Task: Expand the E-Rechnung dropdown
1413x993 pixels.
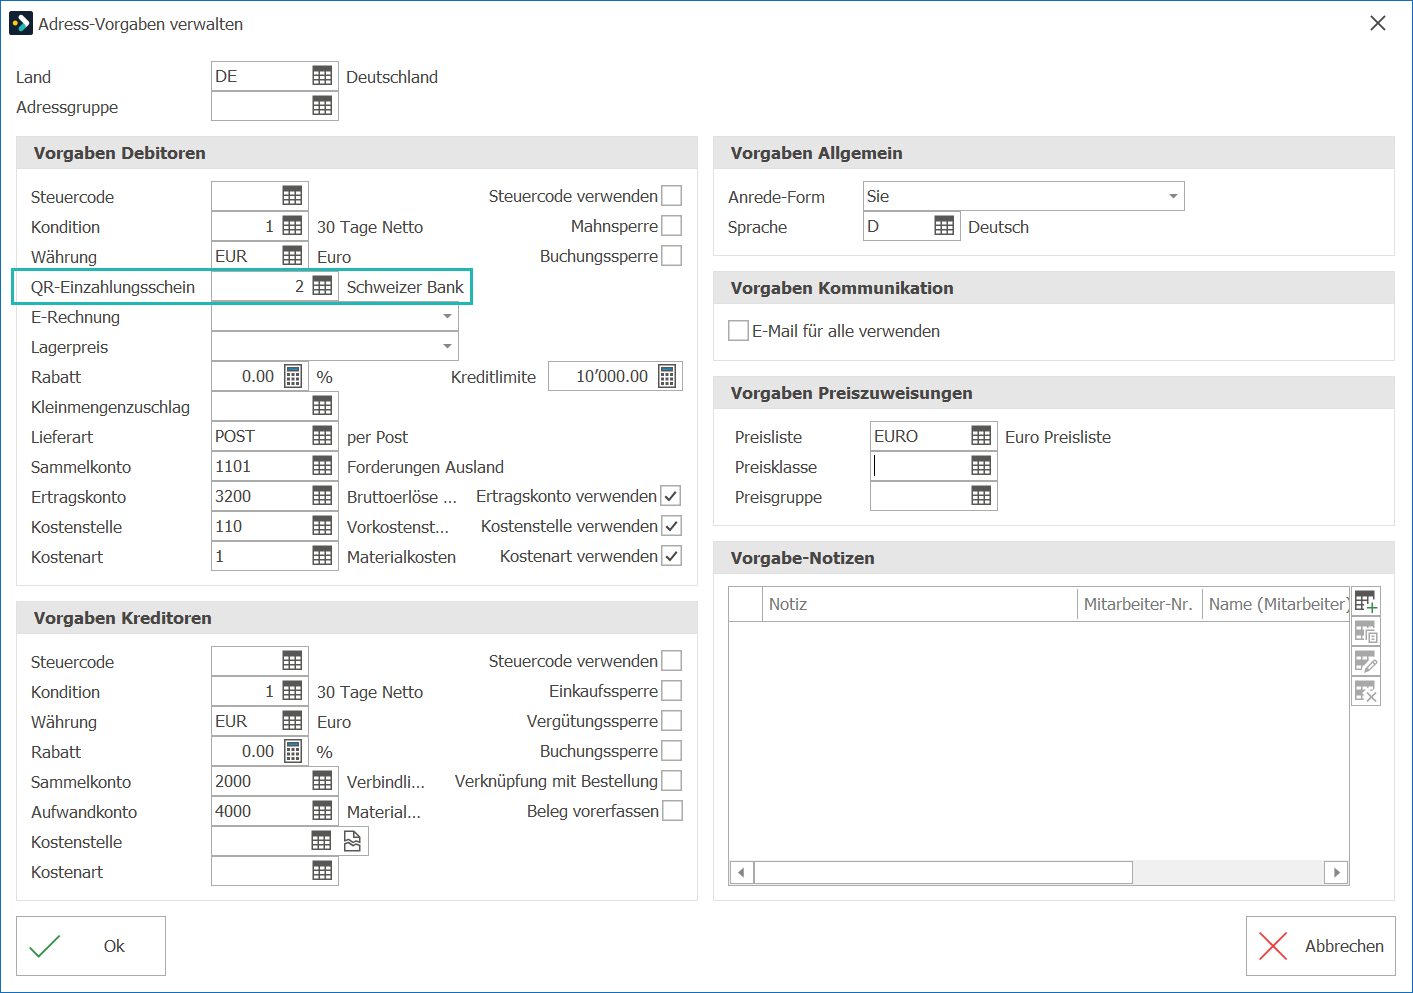Action: click(x=447, y=316)
